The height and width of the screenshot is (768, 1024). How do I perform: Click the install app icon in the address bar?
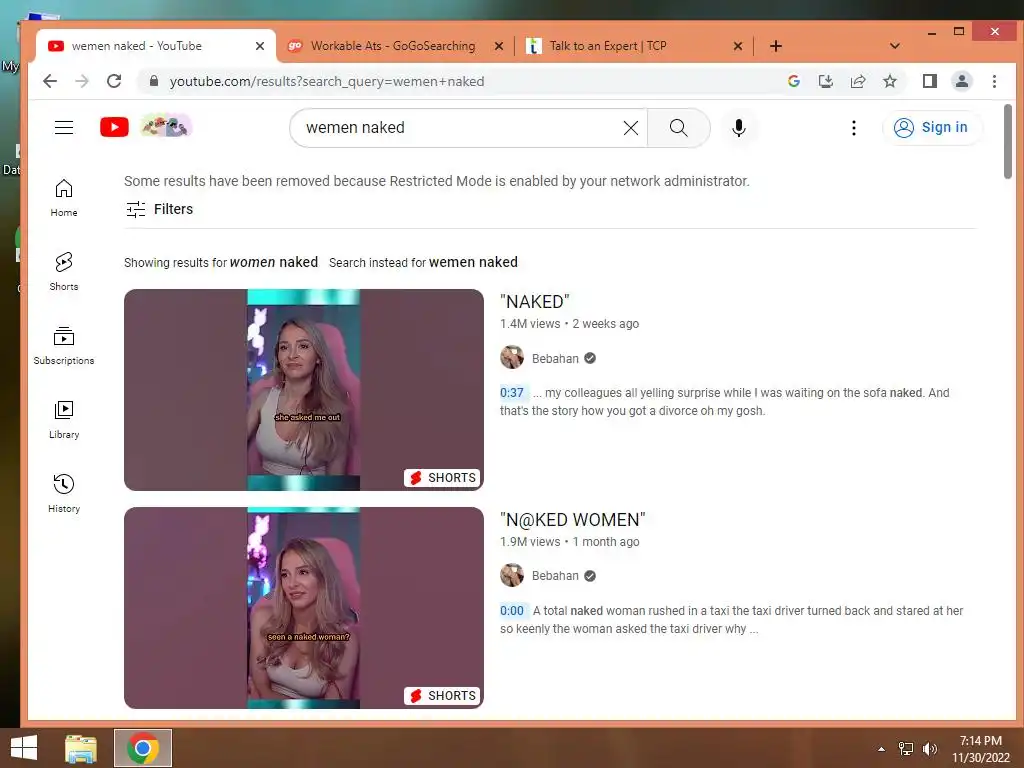pyautogui.click(x=825, y=81)
